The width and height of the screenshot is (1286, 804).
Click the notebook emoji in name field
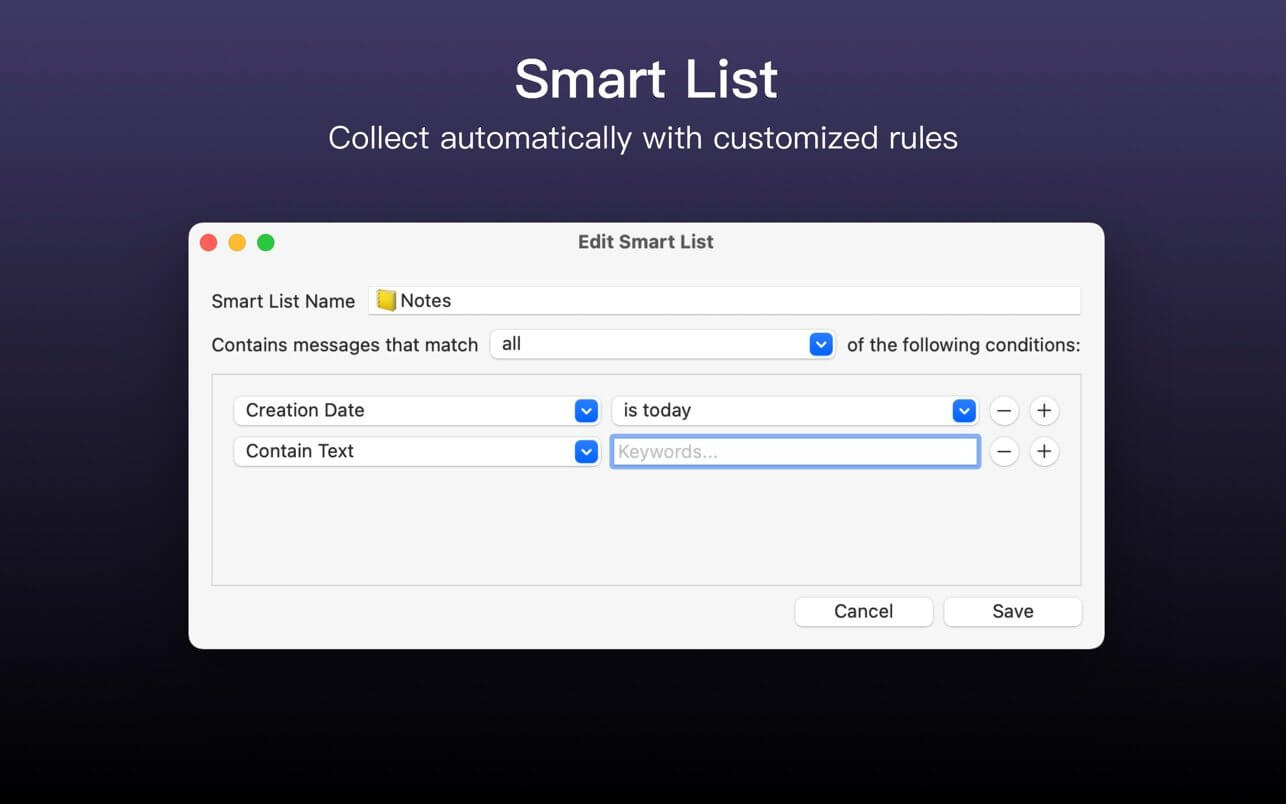tap(386, 301)
